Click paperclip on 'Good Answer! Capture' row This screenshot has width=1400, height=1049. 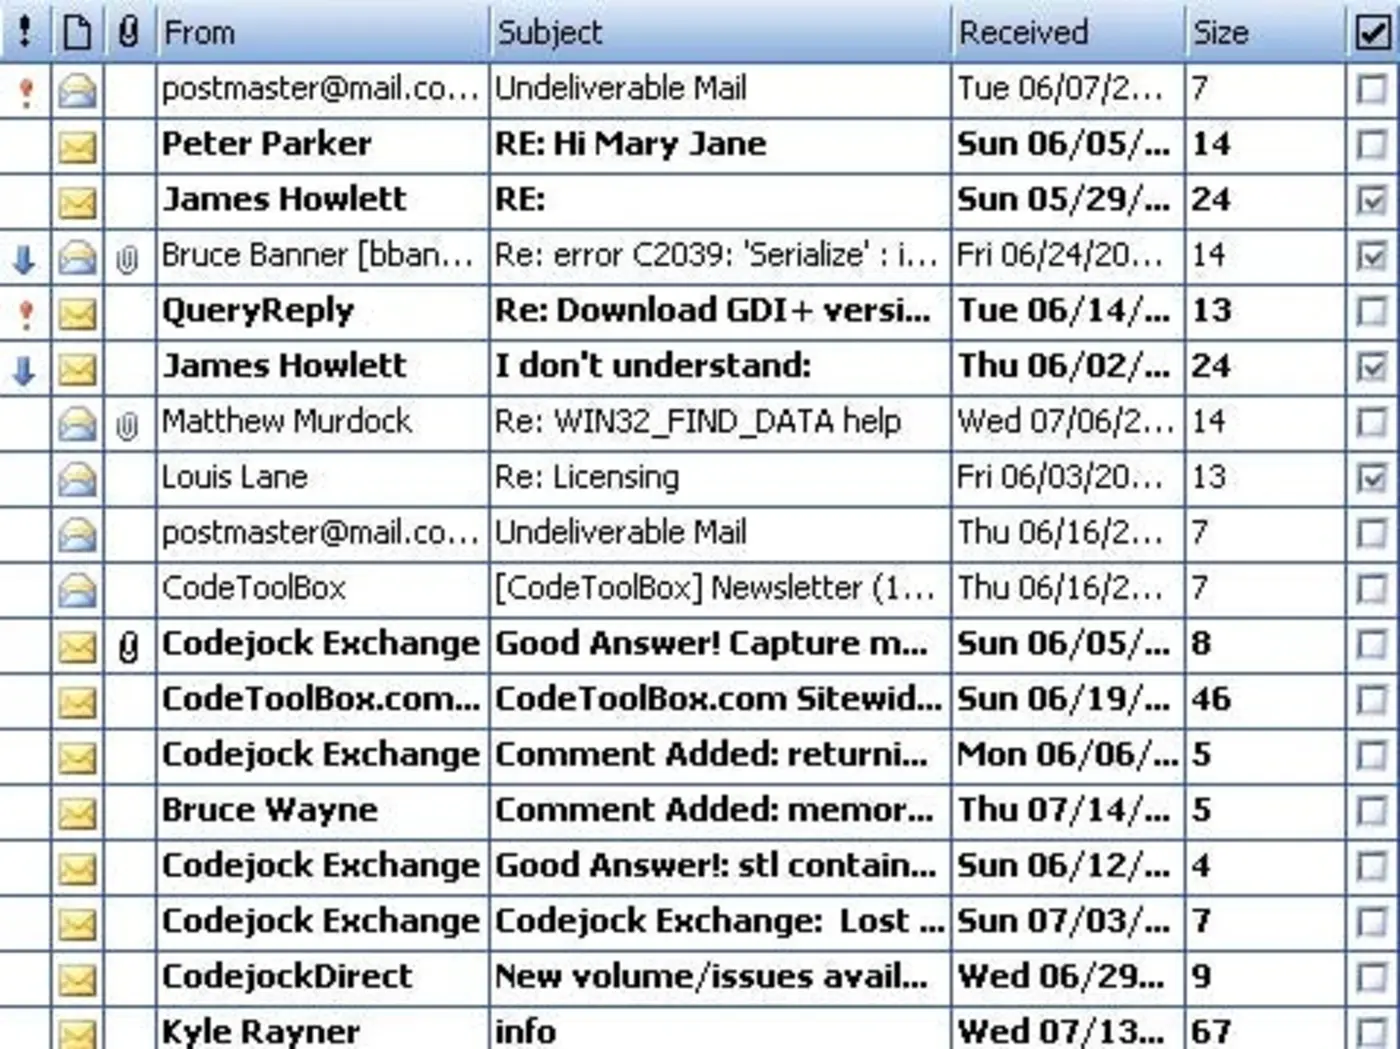click(128, 647)
